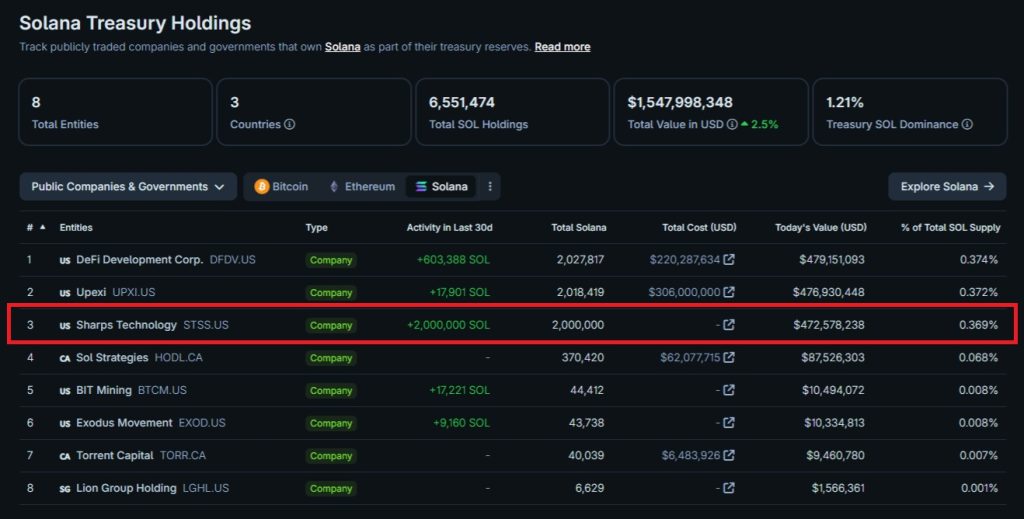
Task: Click info icon next to Treasury SOL Dominance
Action: [x=967, y=125]
